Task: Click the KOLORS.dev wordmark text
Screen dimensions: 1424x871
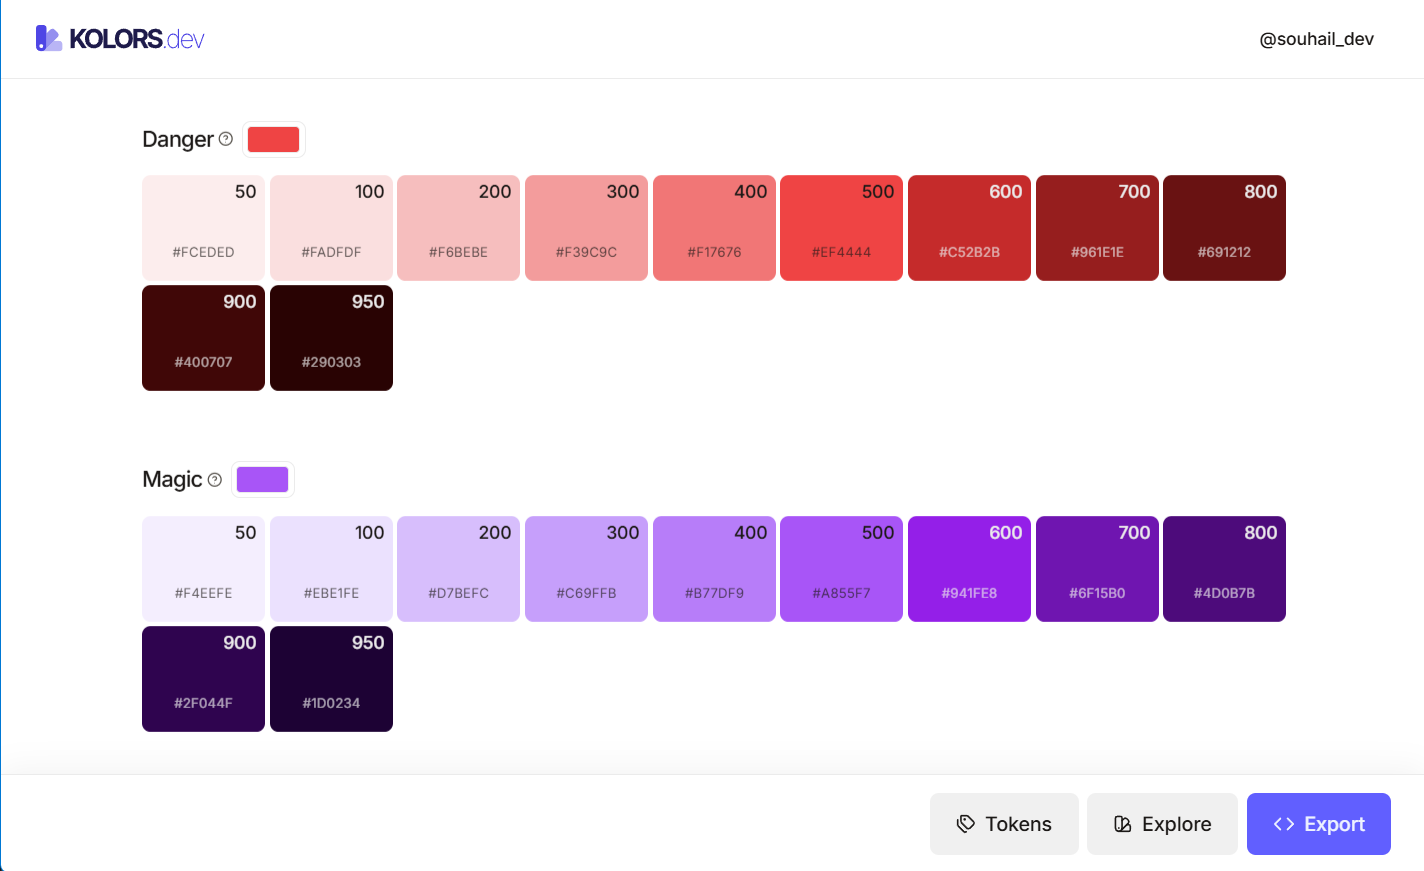Action: (x=137, y=39)
